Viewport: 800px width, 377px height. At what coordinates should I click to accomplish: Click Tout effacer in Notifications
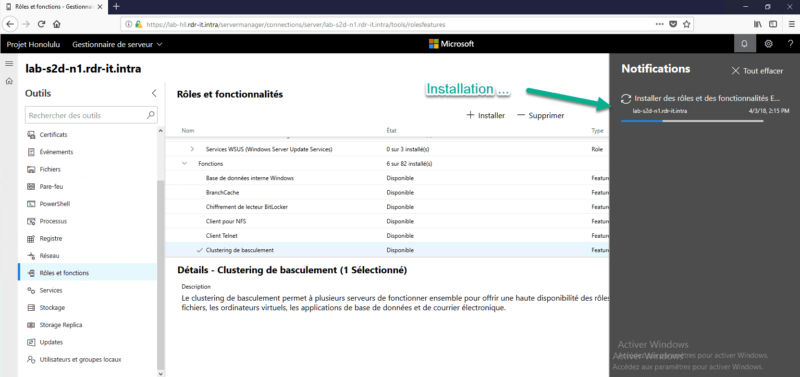pyautogui.click(x=757, y=71)
